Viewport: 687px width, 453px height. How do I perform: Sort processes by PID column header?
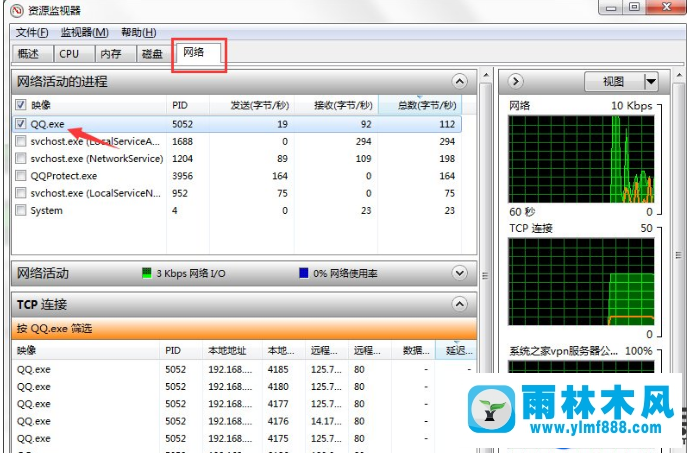[188, 105]
